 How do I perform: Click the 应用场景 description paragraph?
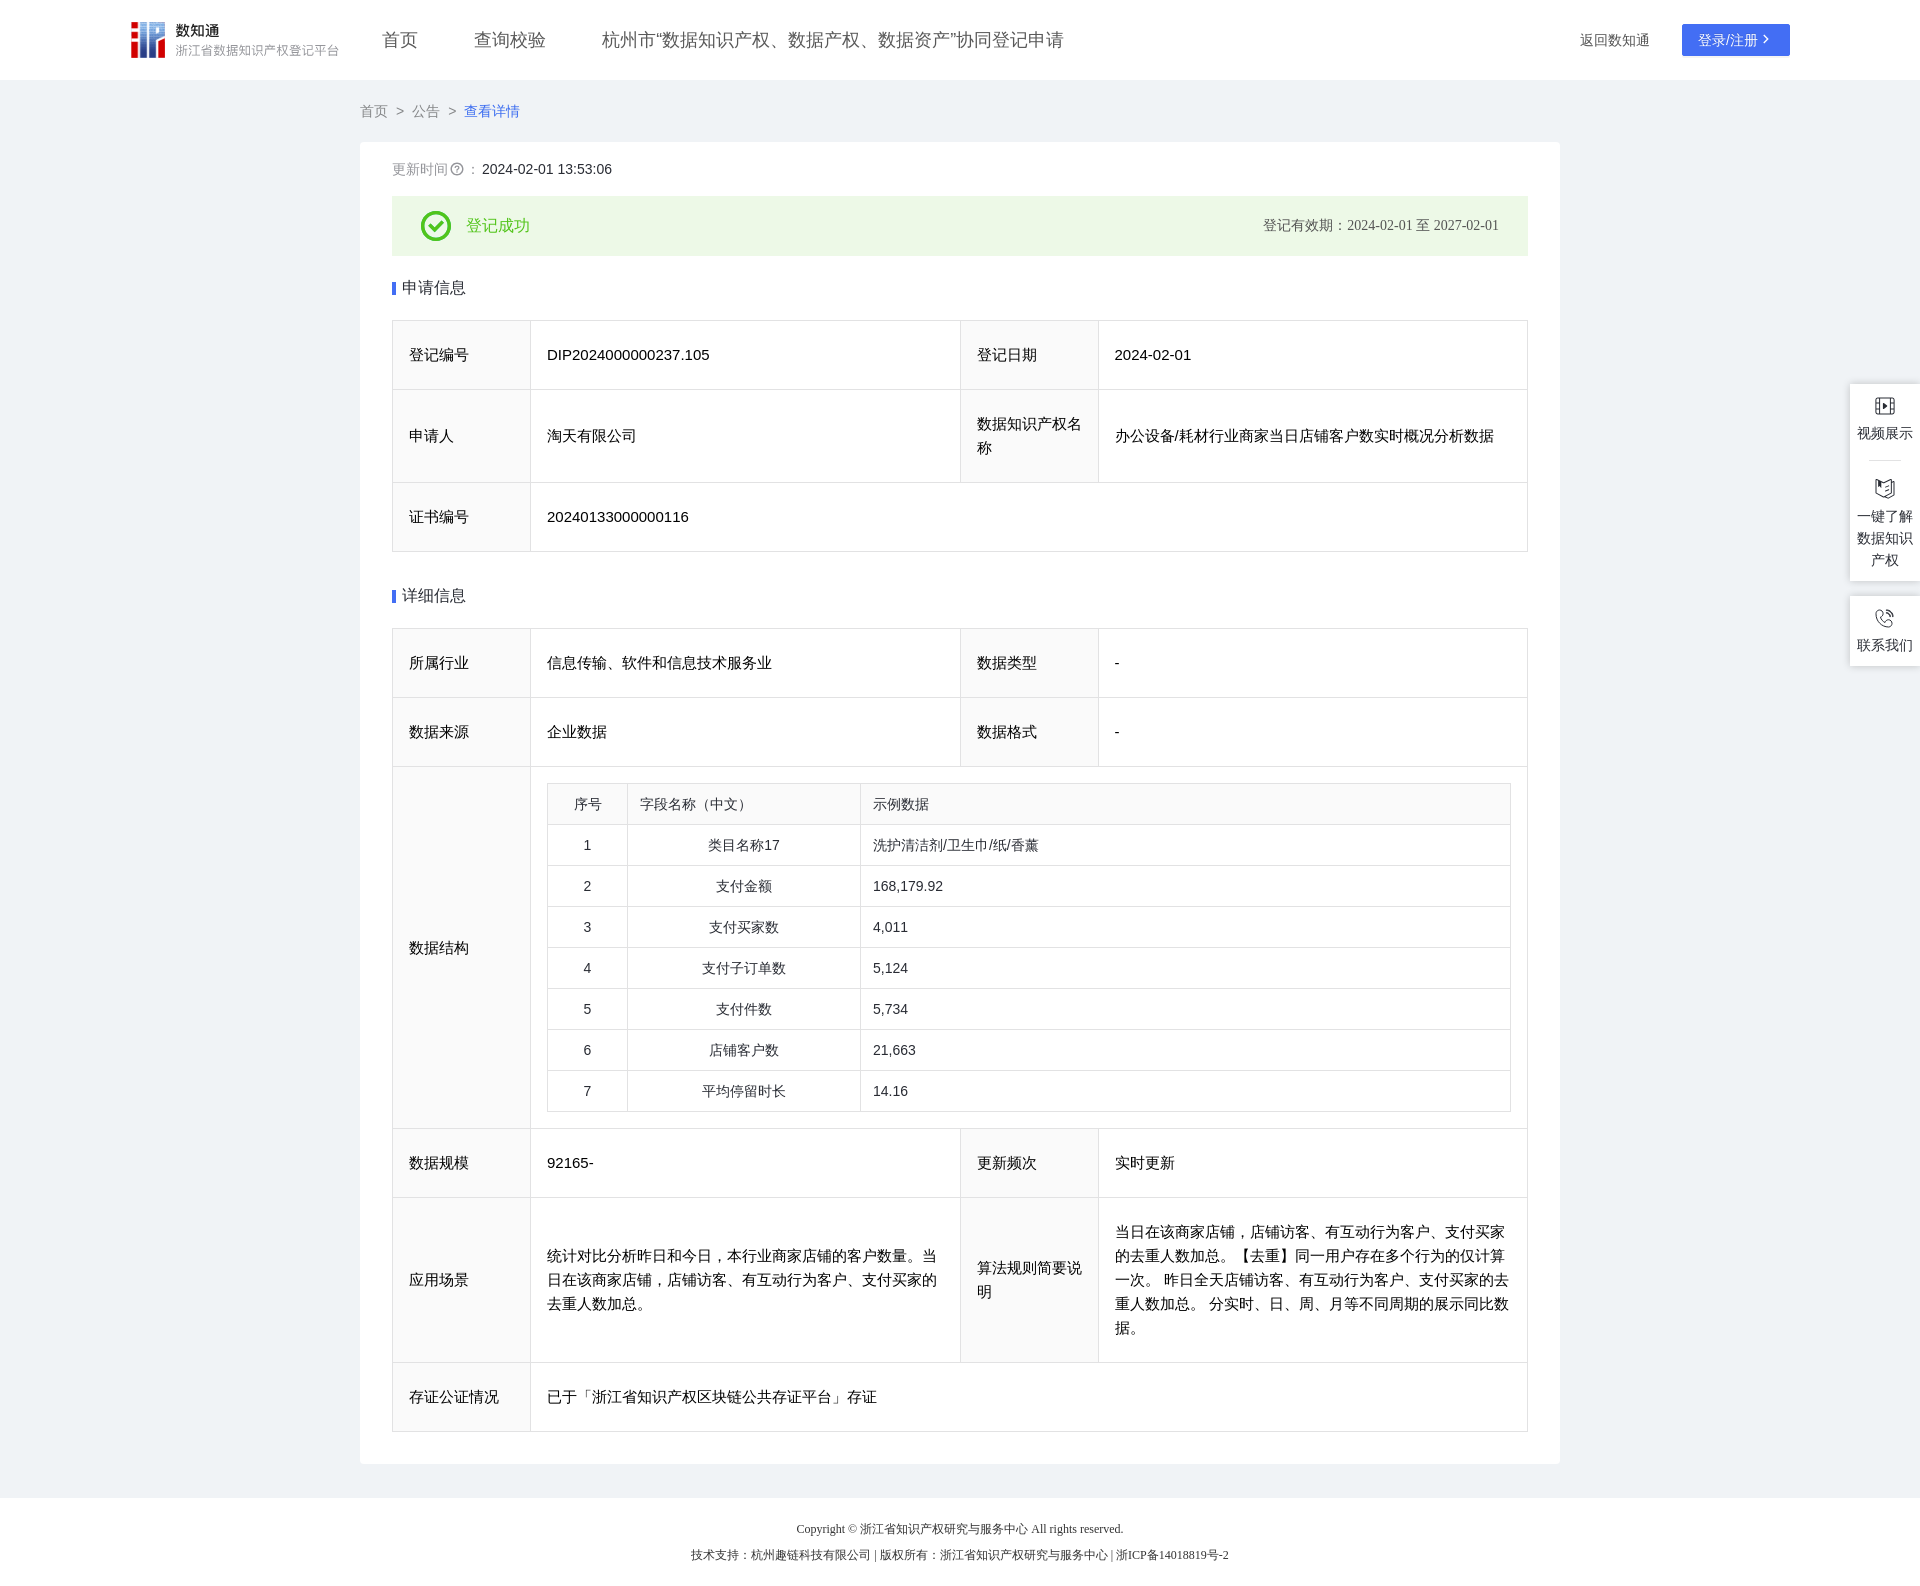[x=742, y=1280]
